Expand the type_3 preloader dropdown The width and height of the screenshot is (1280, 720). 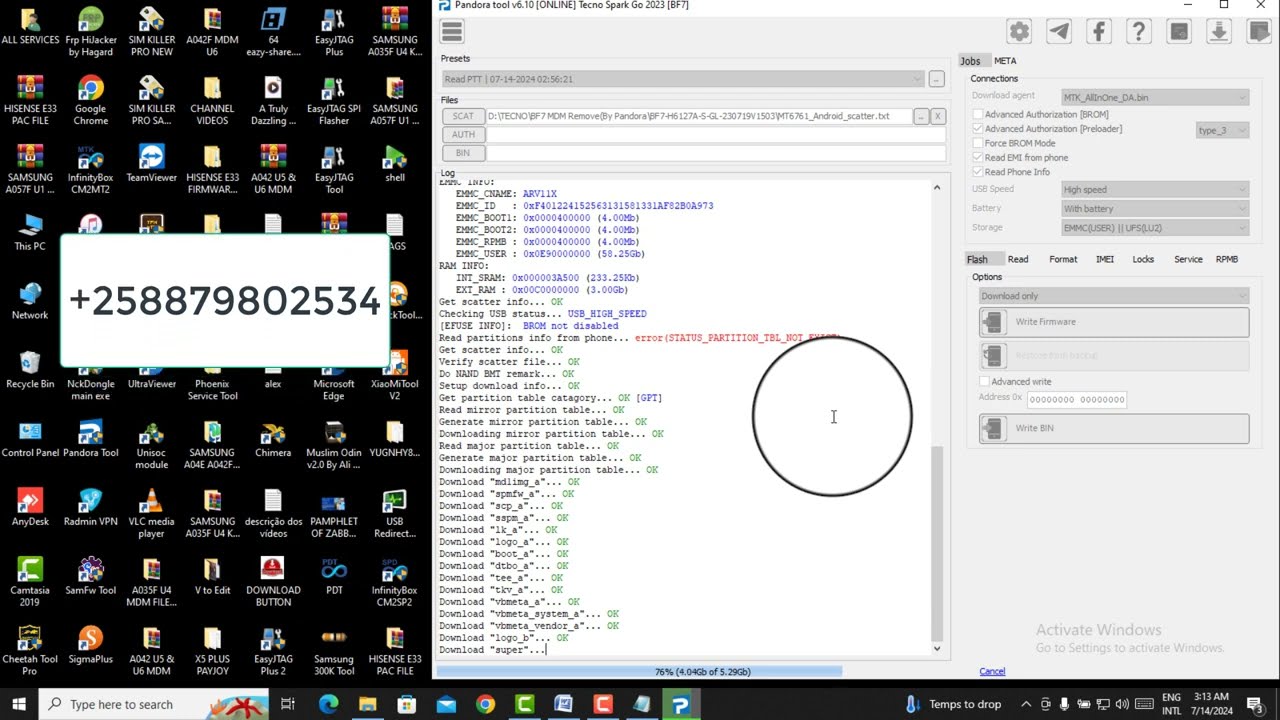click(1222, 130)
